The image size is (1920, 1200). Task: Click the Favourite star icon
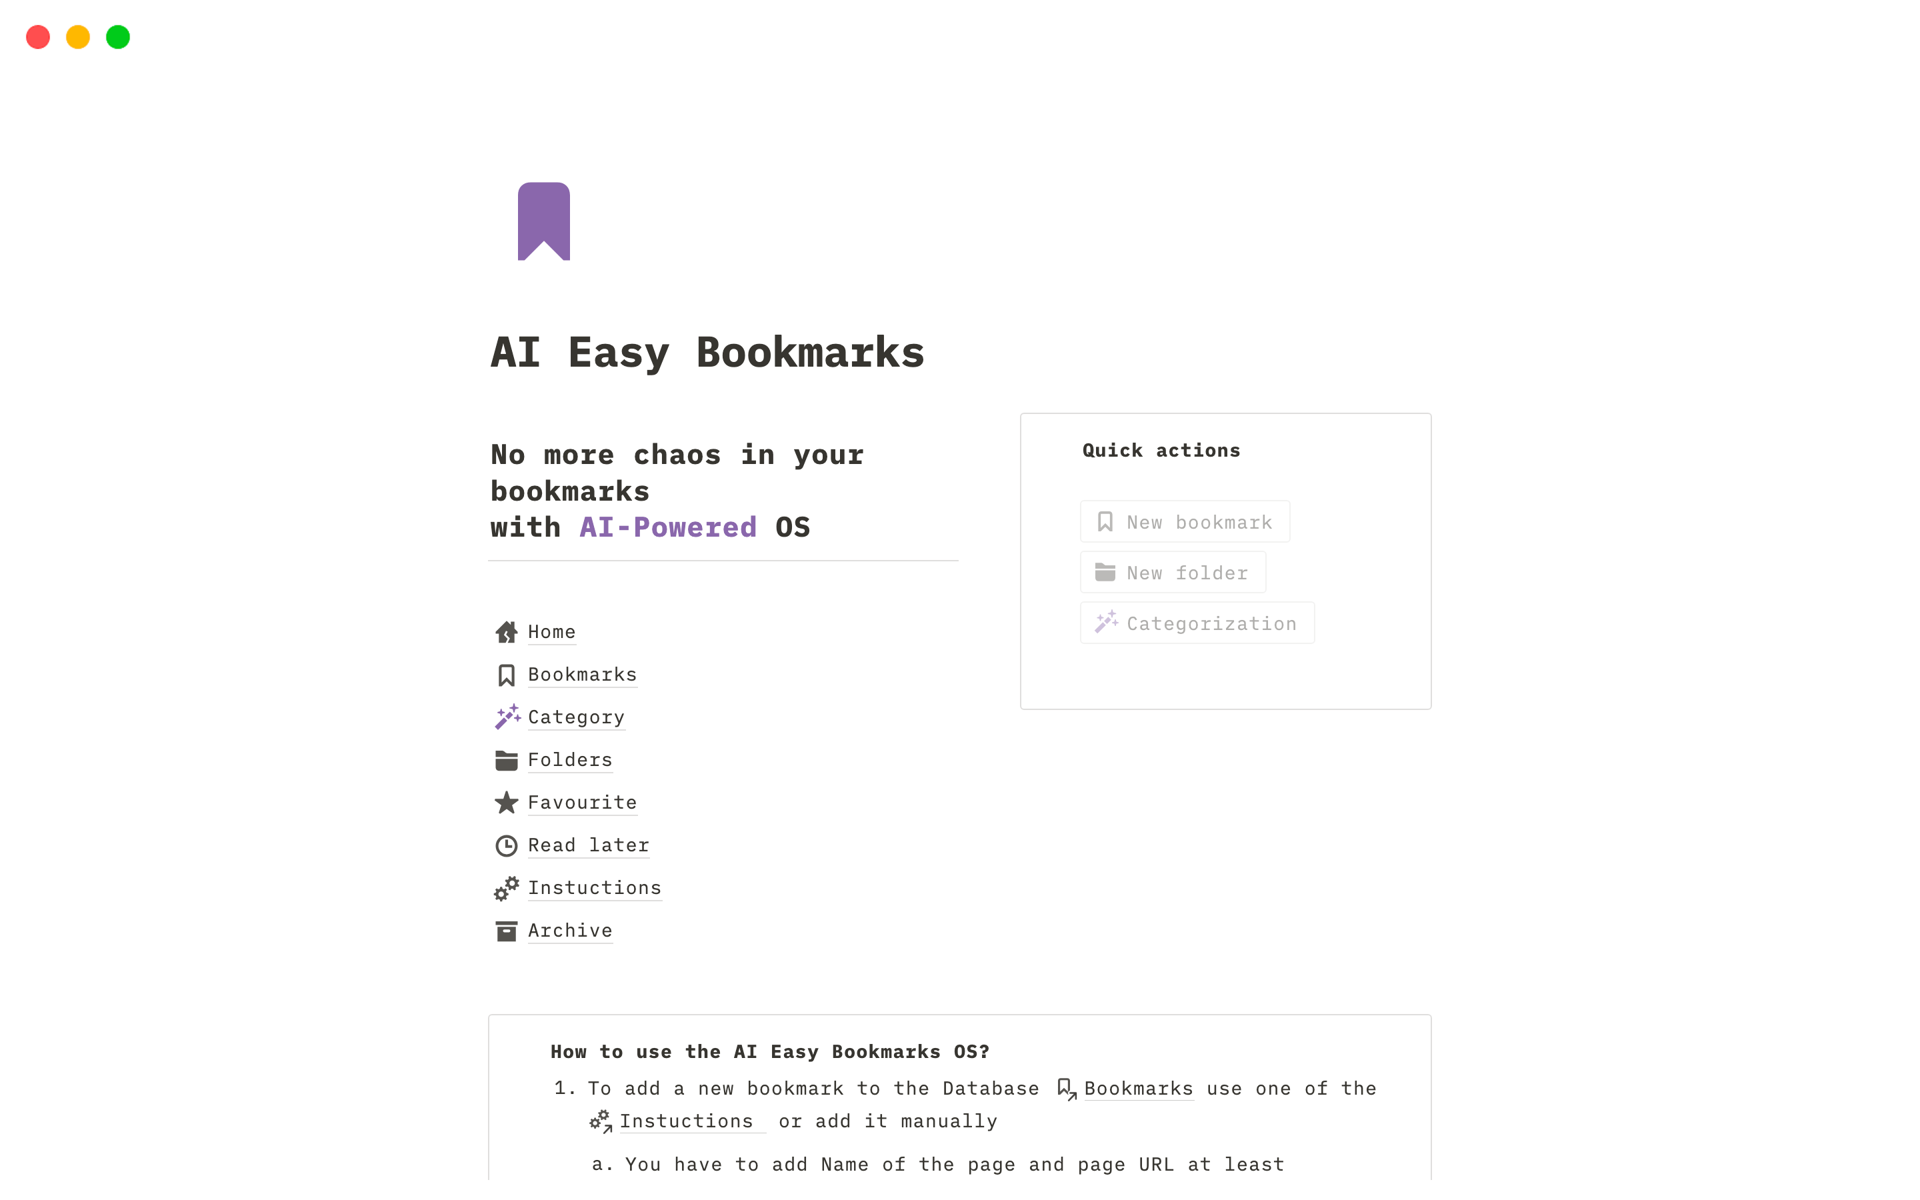(505, 802)
